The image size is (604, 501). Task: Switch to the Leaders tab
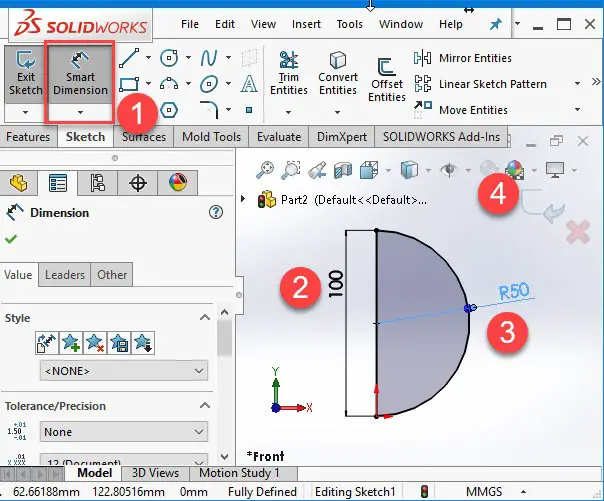coord(65,275)
